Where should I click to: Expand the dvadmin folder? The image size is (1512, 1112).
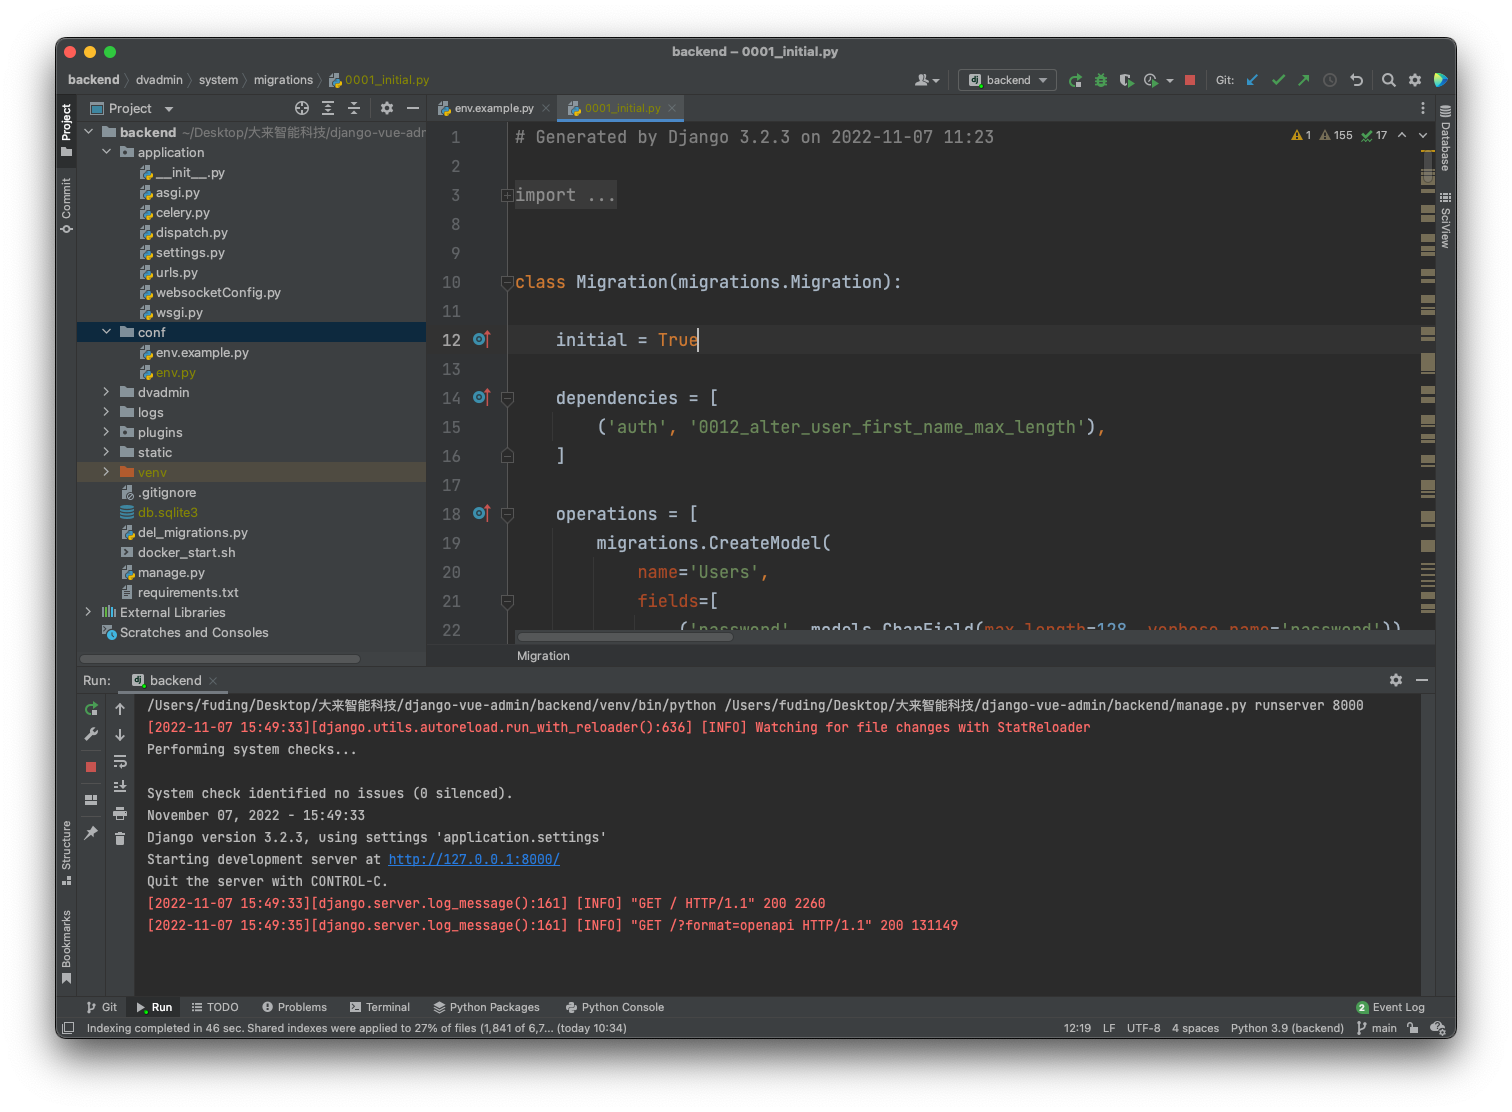(106, 392)
